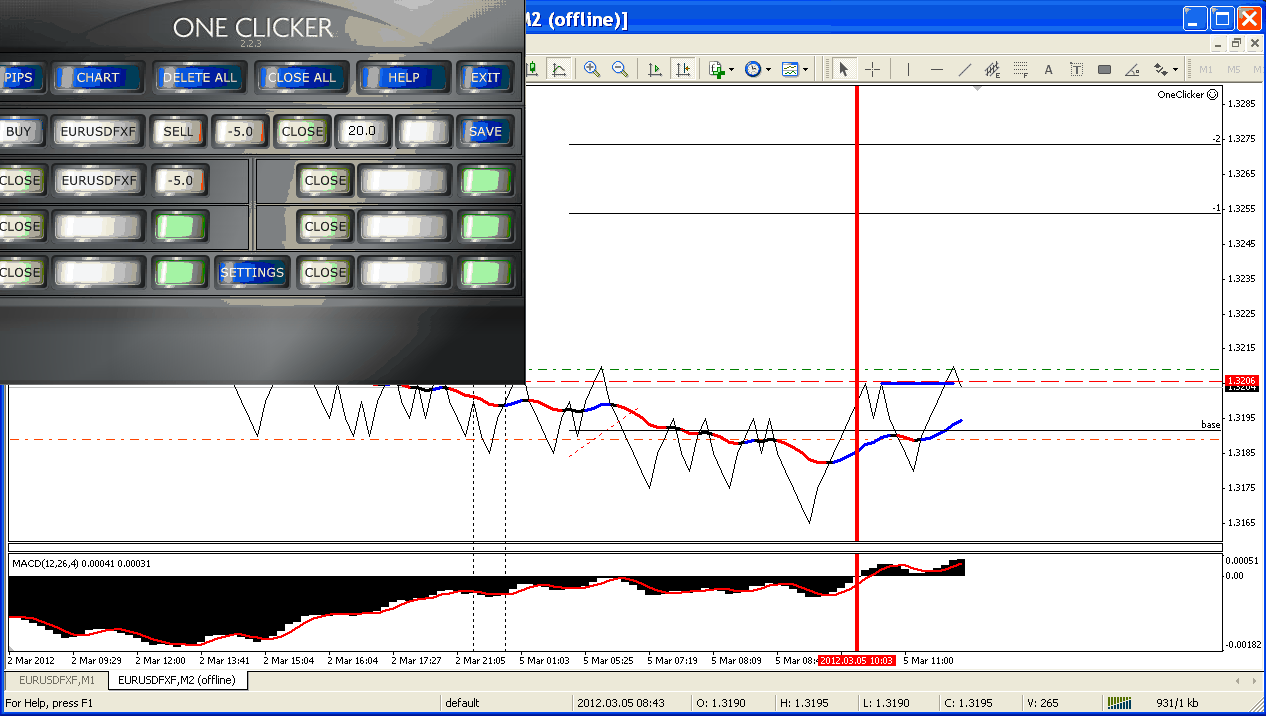Click the green swatch next to SETTINGS
The image size is (1268, 716).
coord(180,272)
